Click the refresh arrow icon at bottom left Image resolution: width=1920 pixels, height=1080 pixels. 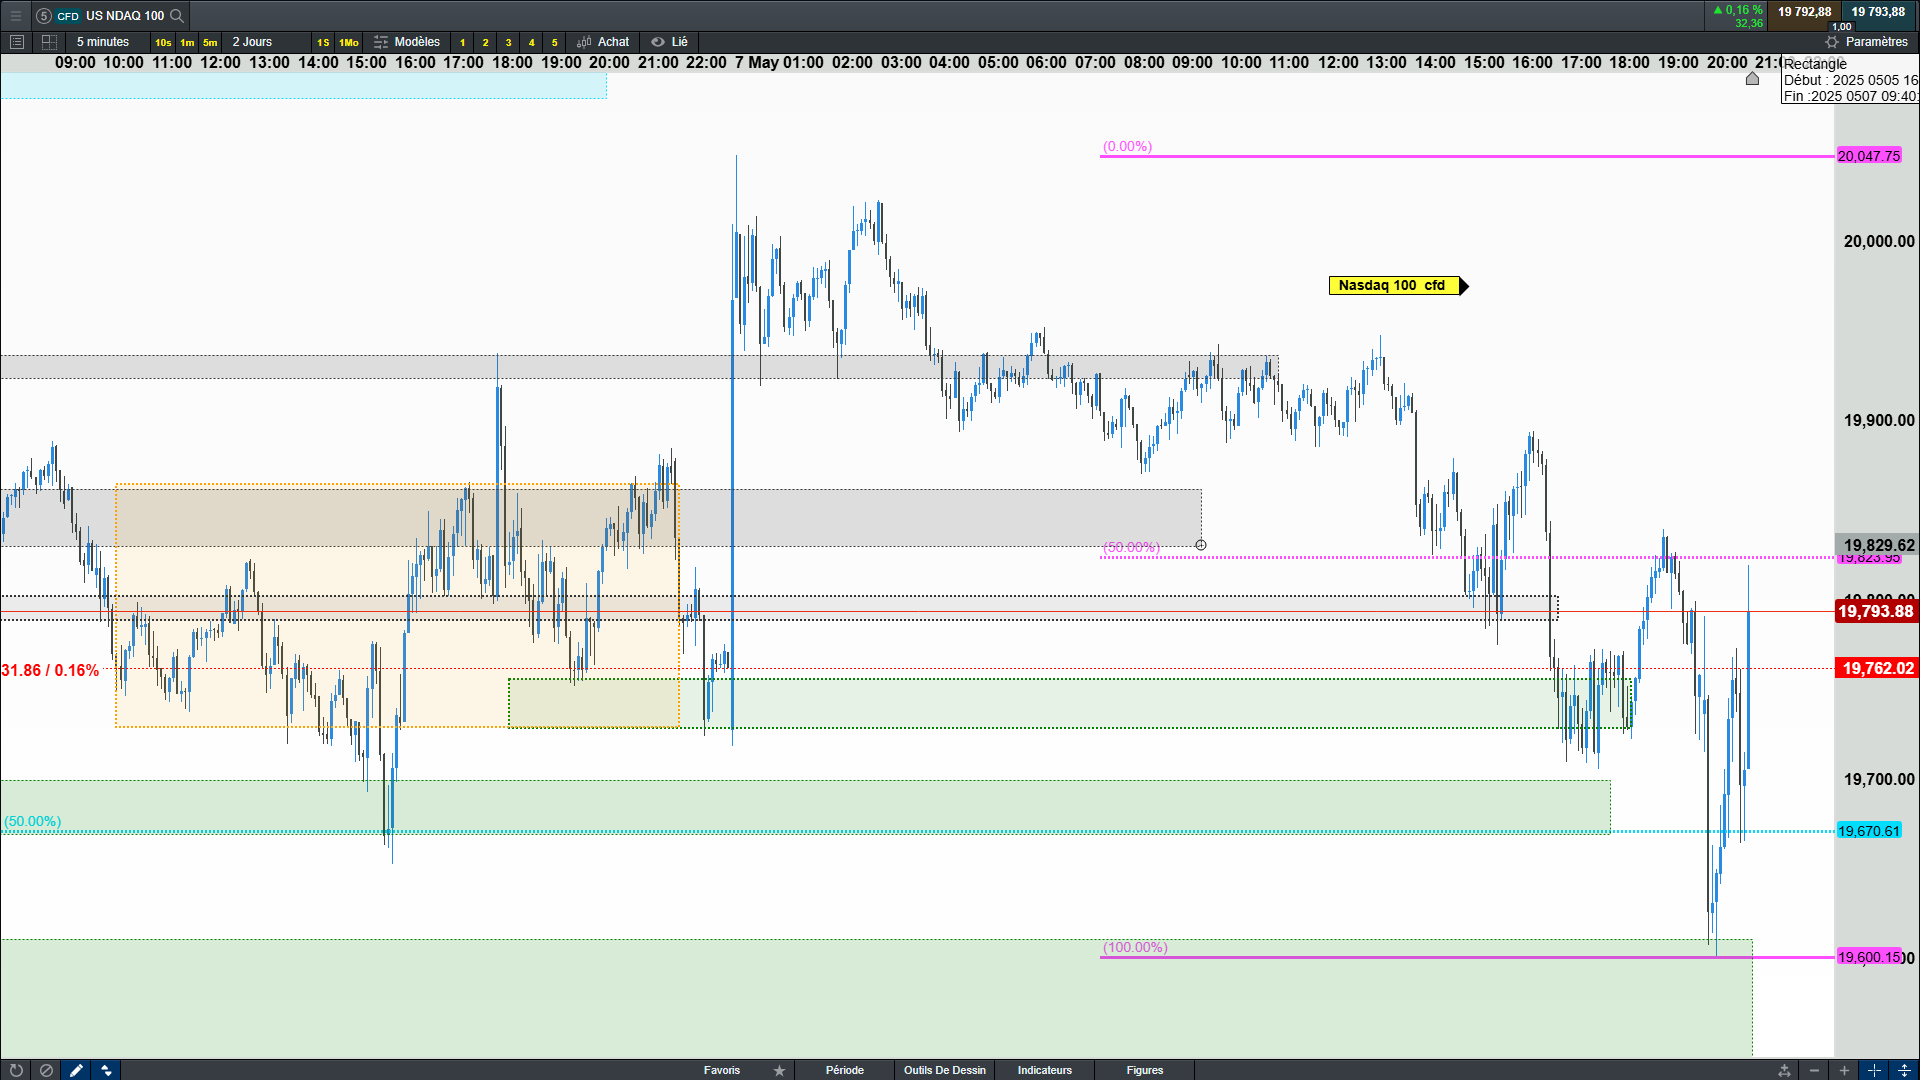[16, 1070]
